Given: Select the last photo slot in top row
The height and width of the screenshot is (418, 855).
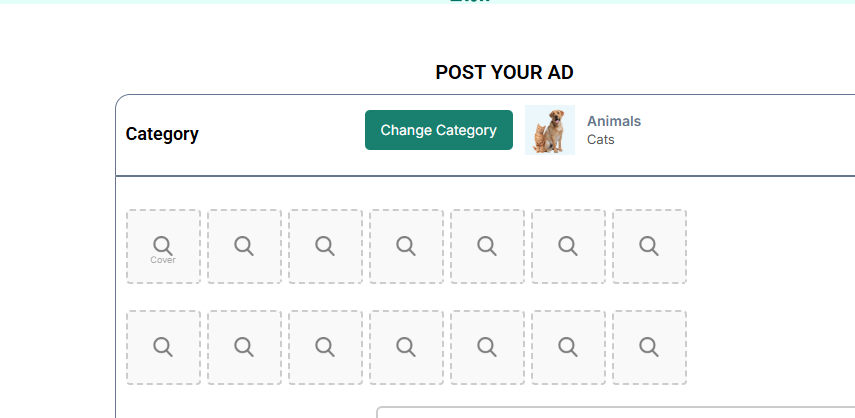Looking at the screenshot, I should click(x=649, y=246).
